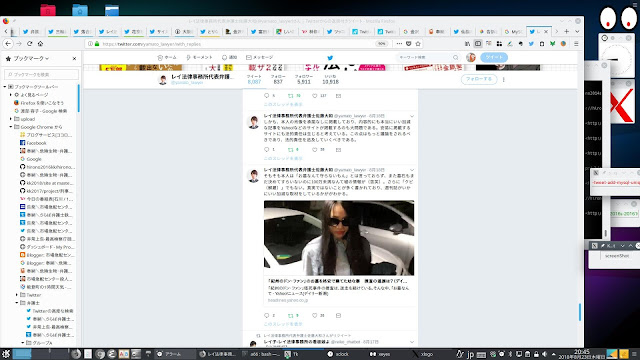640x360 pixels.
Task: Go to Twitter ホーム nav item
Action: click(x=167, y=58)
